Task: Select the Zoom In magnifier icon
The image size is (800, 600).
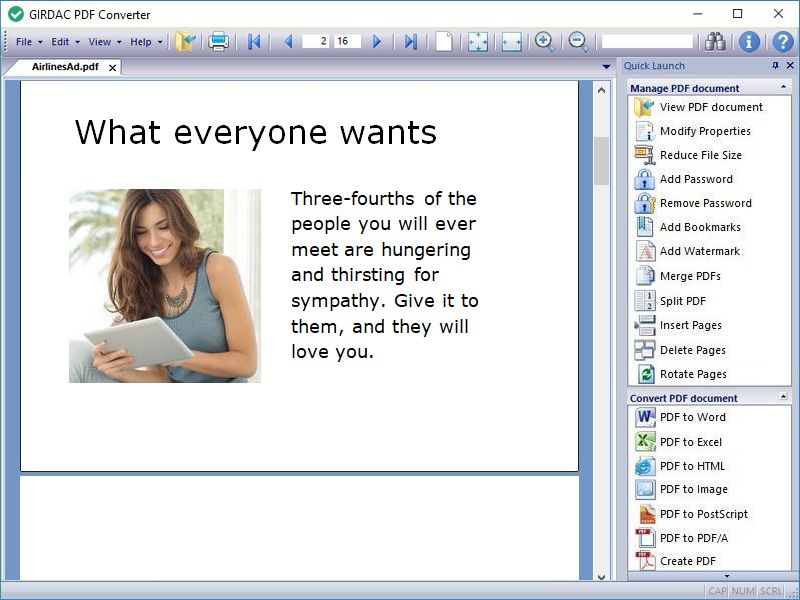Action: coord(543,41)
